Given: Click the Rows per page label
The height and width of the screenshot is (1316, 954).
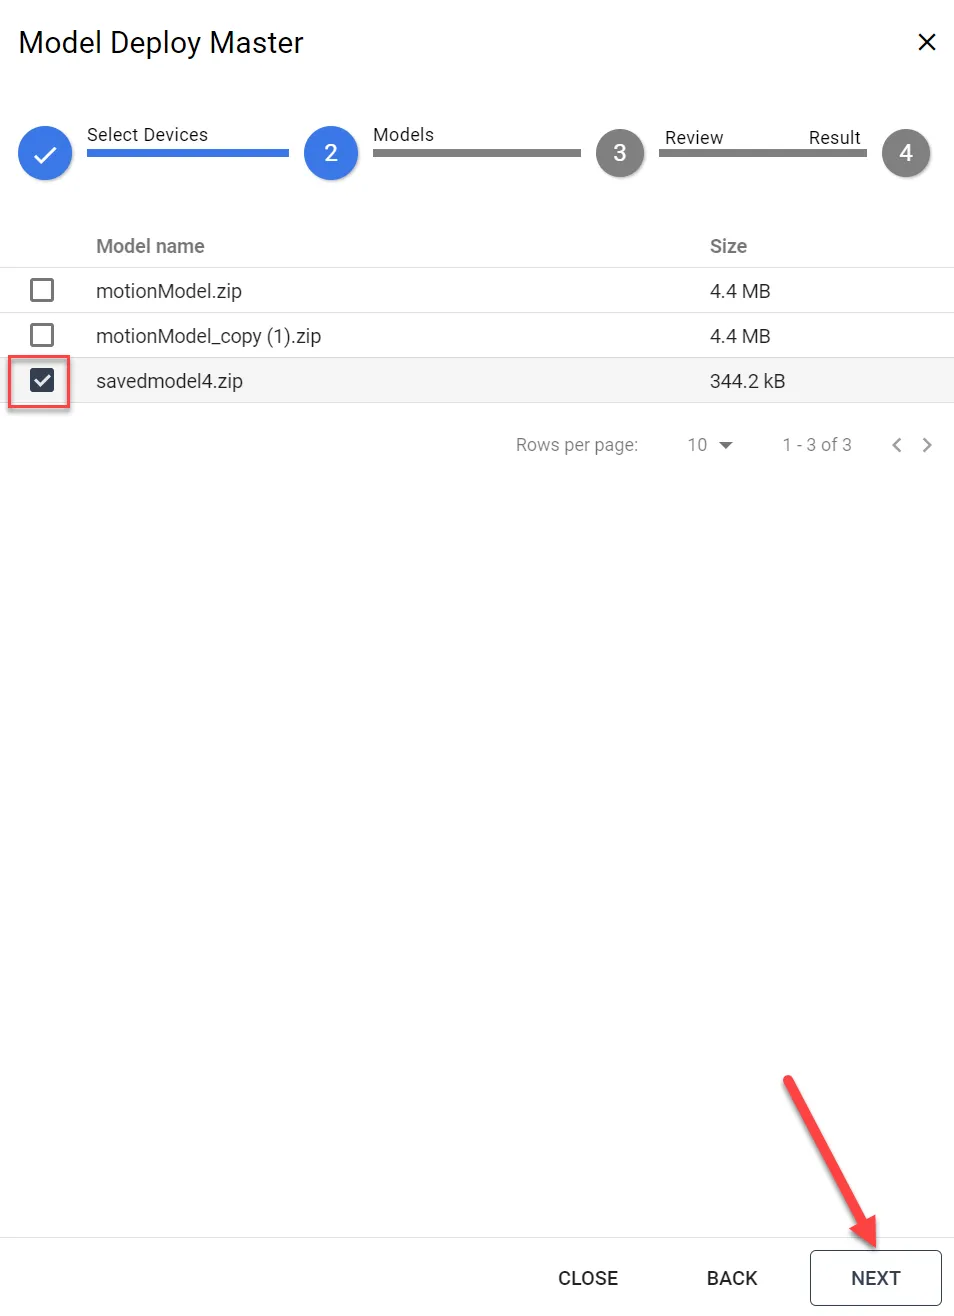Looking at the screenshot, I should point(577,445).
